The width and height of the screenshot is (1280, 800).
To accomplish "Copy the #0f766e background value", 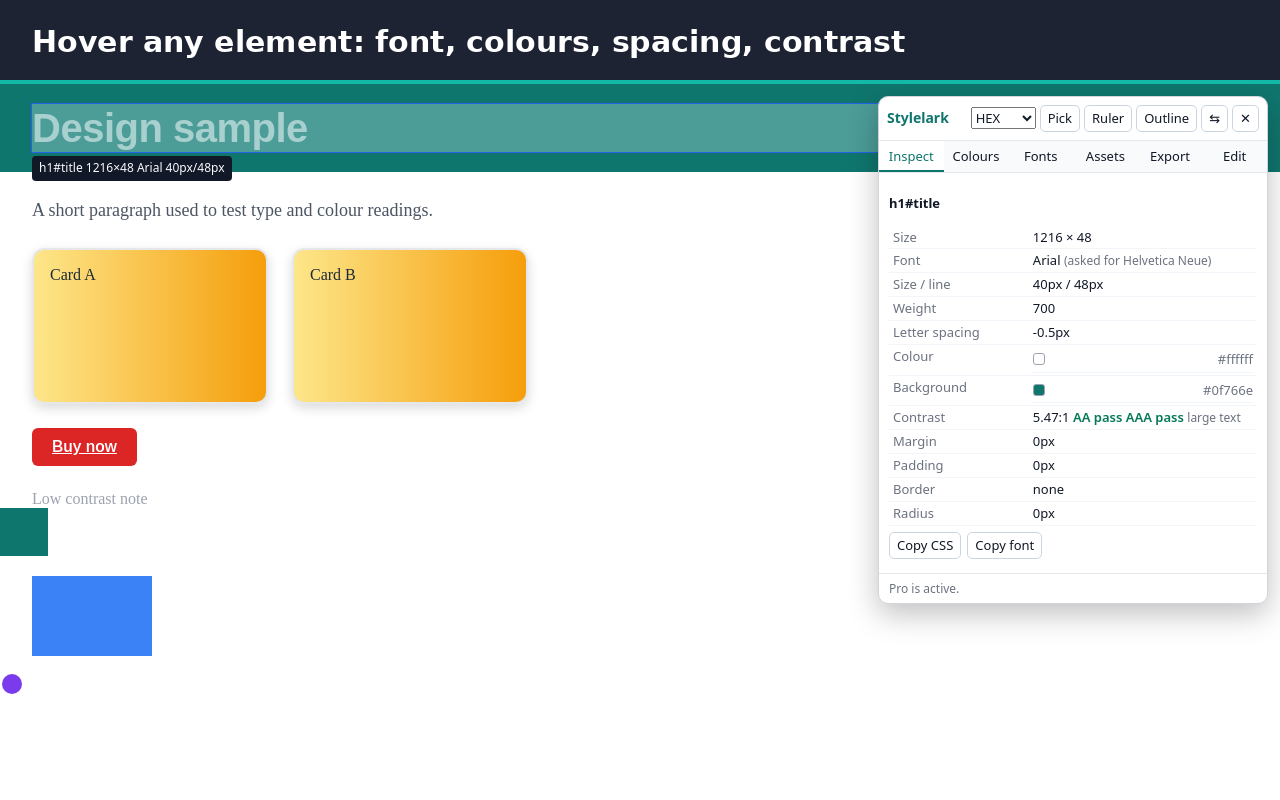I will tap(1228, 390).
